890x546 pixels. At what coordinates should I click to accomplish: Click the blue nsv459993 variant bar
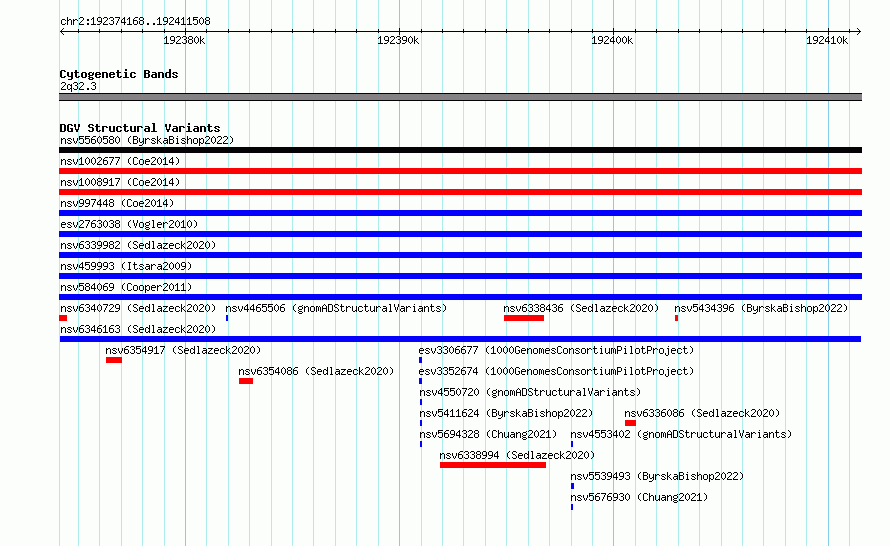tap(460, 276)
